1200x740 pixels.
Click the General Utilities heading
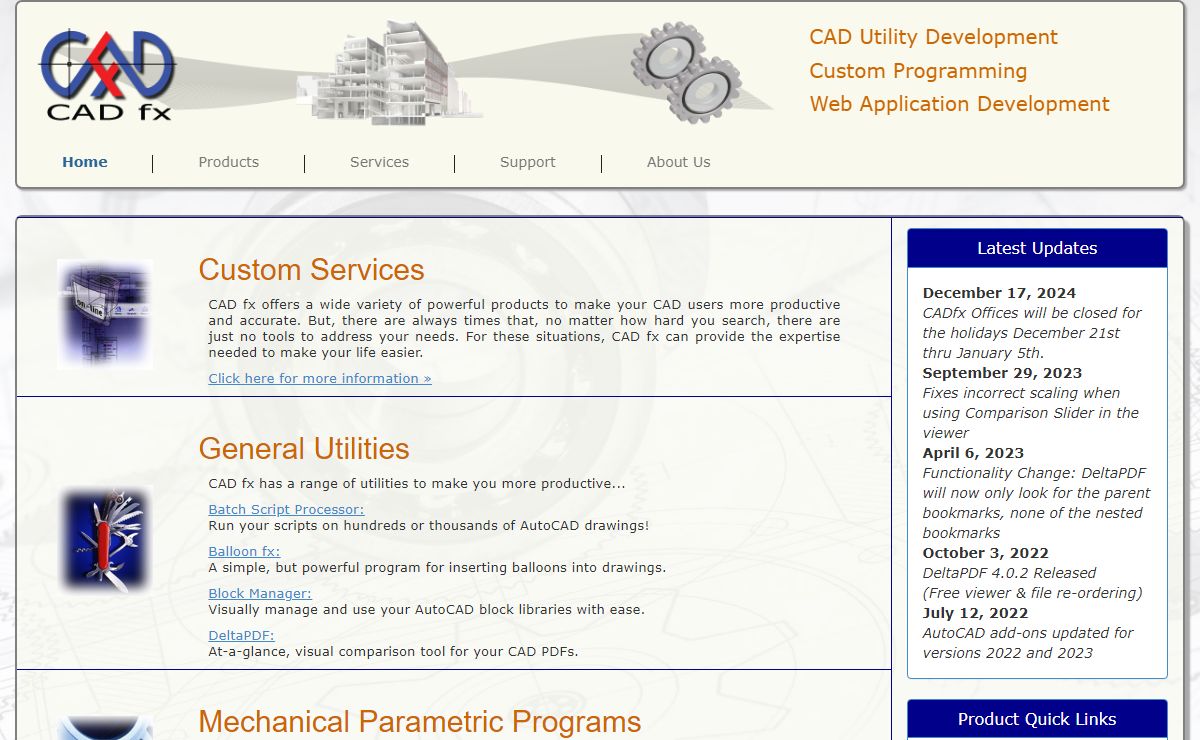click(x=304, y=448)
